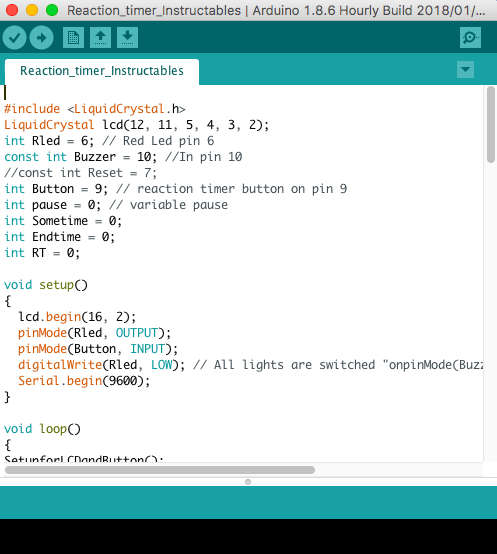Image resolution: width=497 pixels, height=554 pixels.
Task: Expand the tab options dropdown arrow
Action: coord(465,70)
